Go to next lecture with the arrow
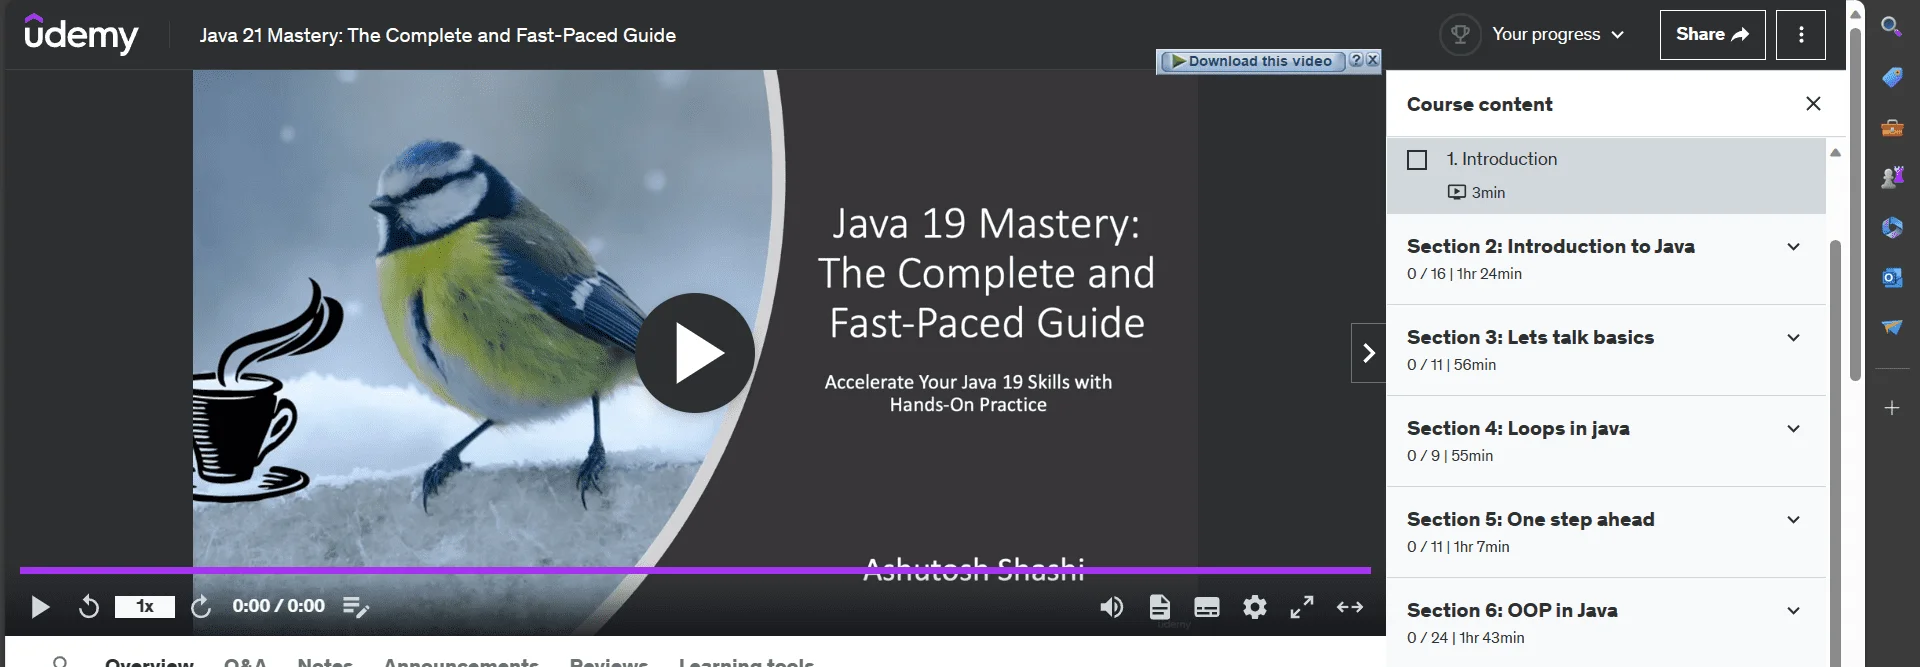The height and width of the screenshot is (667, 1920). [1368, 353]
